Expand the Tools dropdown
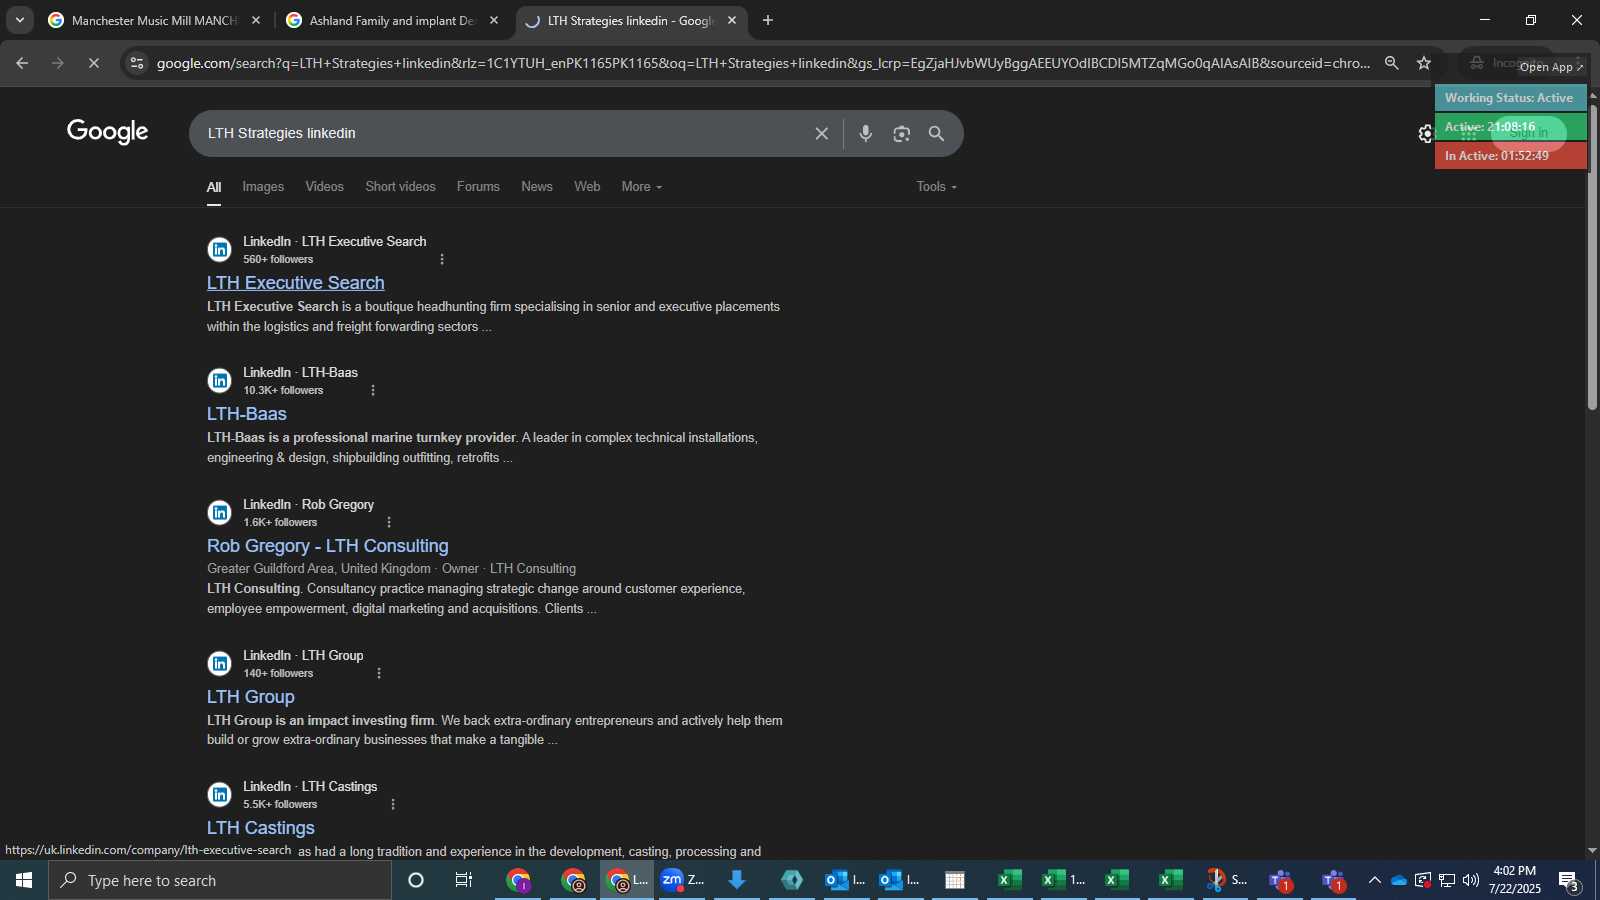1600x900 pixels. pos(936,187)
